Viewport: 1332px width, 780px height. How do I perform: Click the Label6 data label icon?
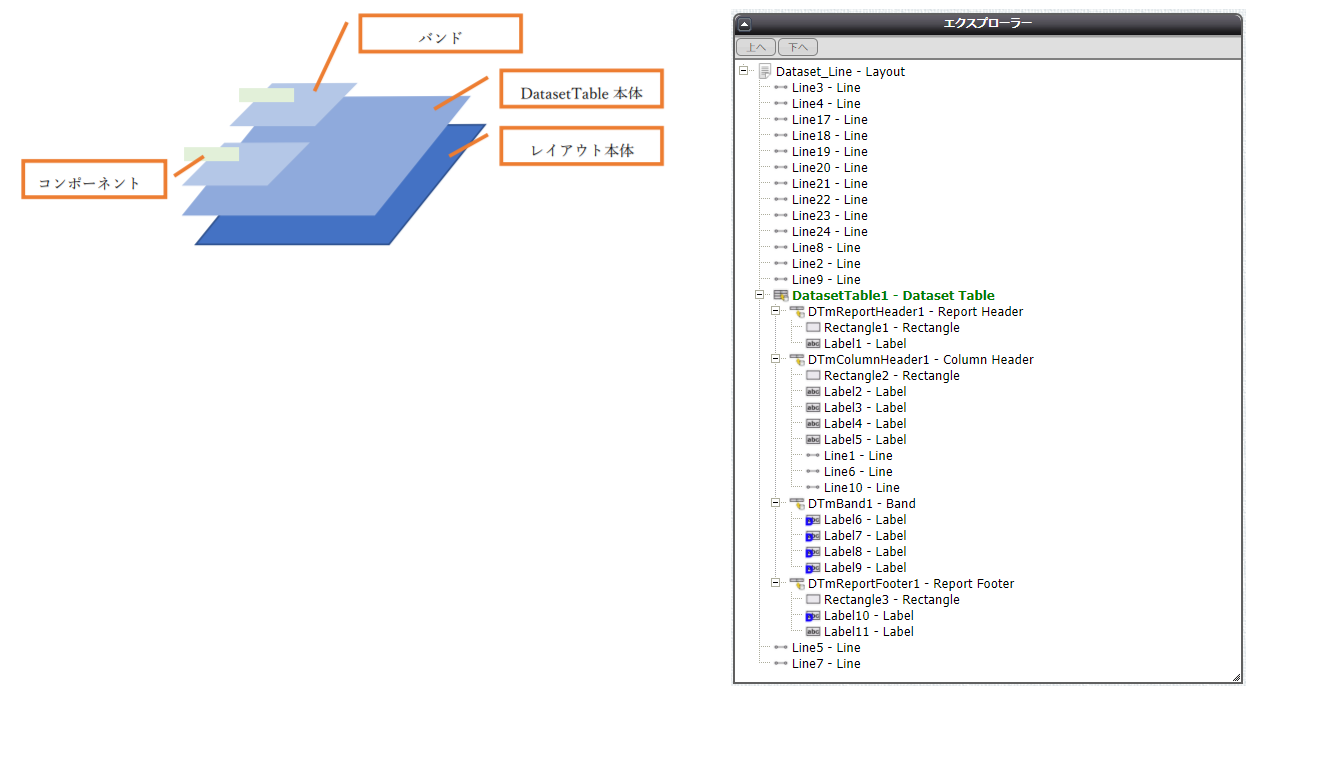click(x=813, y=520)
